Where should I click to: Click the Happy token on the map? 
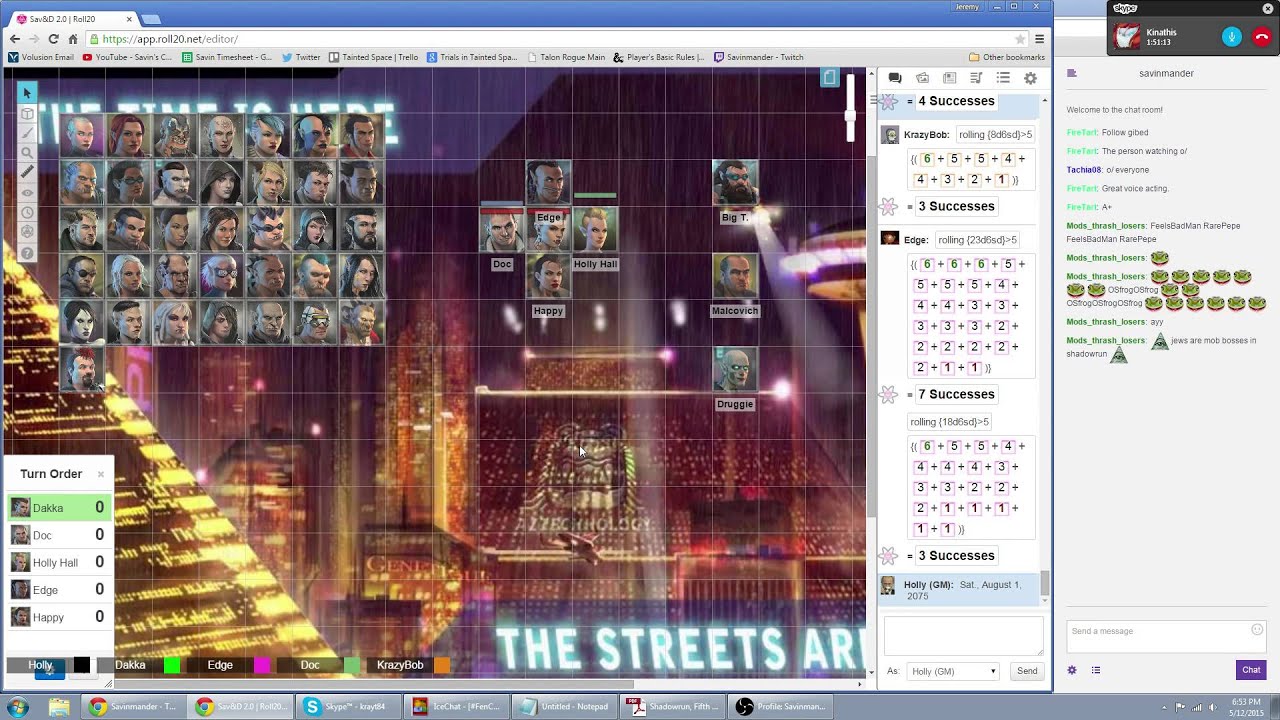549,277
